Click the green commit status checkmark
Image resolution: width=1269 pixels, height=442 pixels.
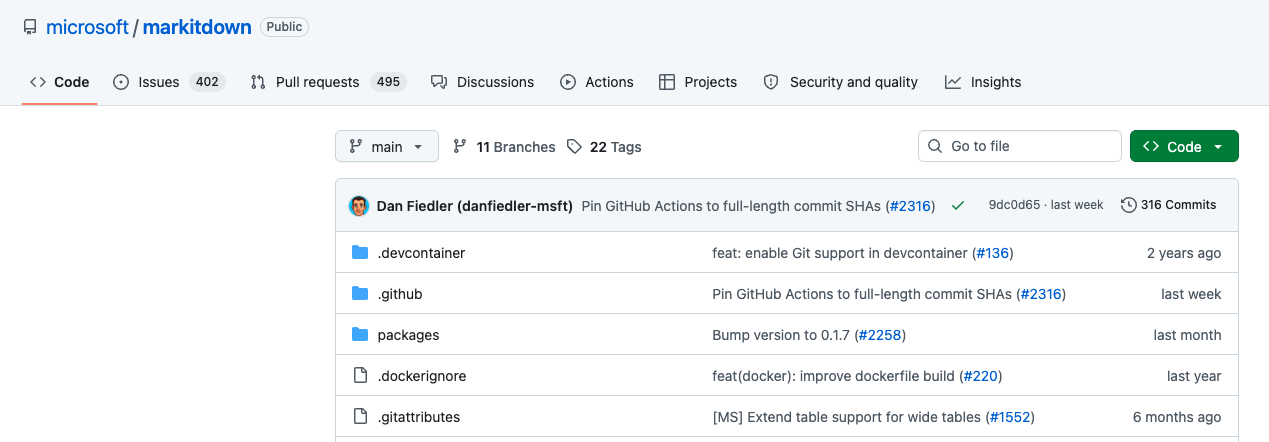[958, 206]
